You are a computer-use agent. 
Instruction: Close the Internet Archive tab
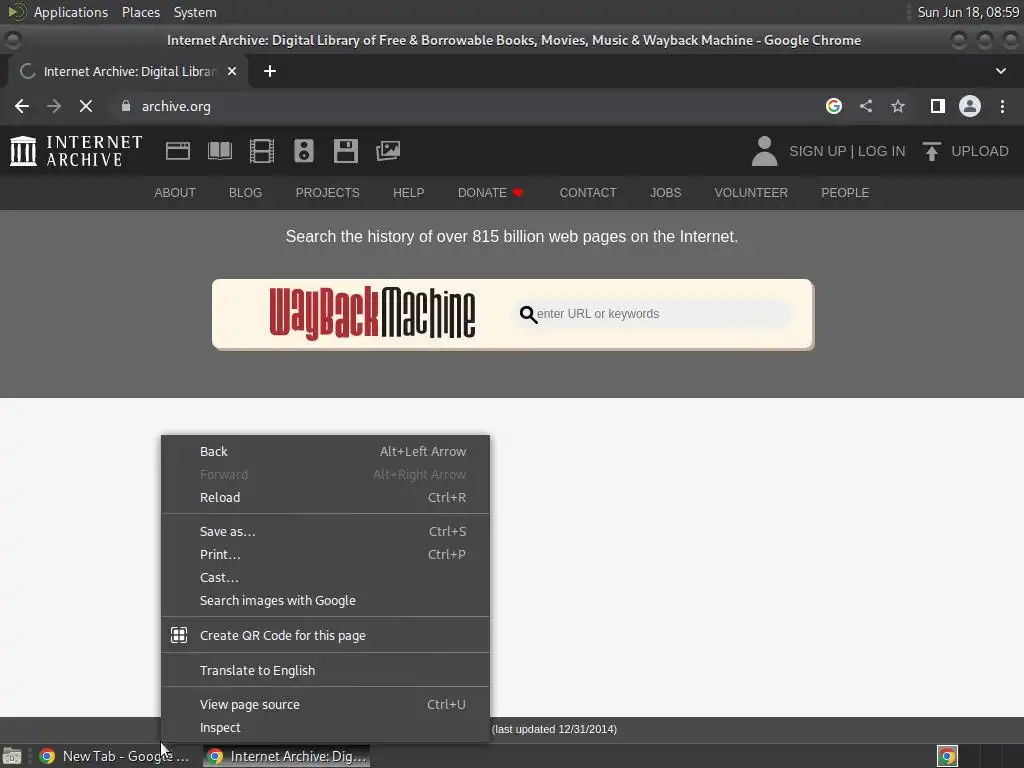pos(232,71)
